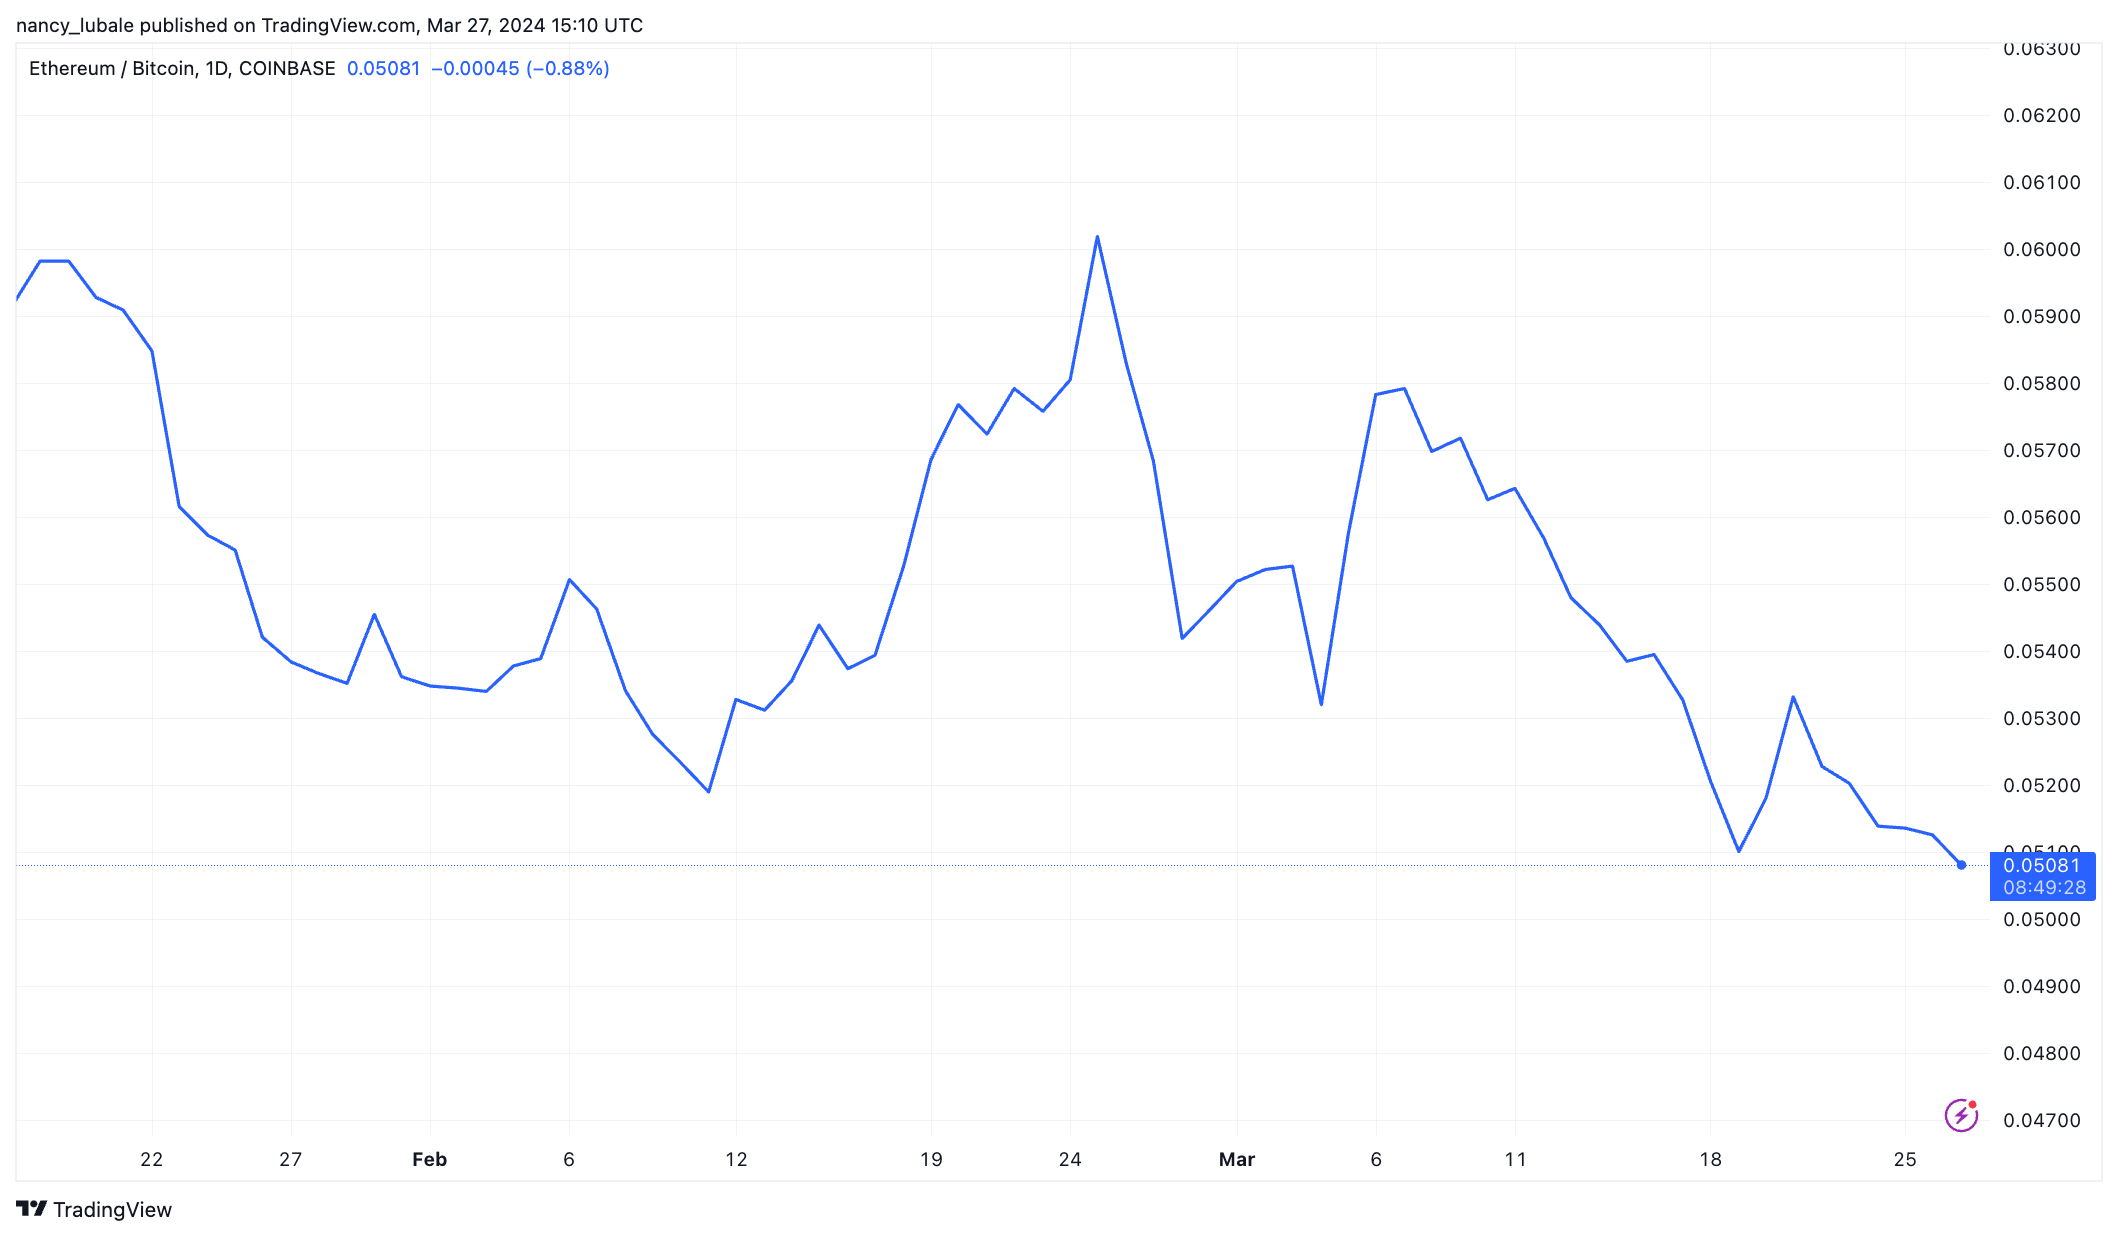Viewport: 2118px width, 1237px height.
Task: Click the 0.05081 value in the legend
Action: [383, 68]
